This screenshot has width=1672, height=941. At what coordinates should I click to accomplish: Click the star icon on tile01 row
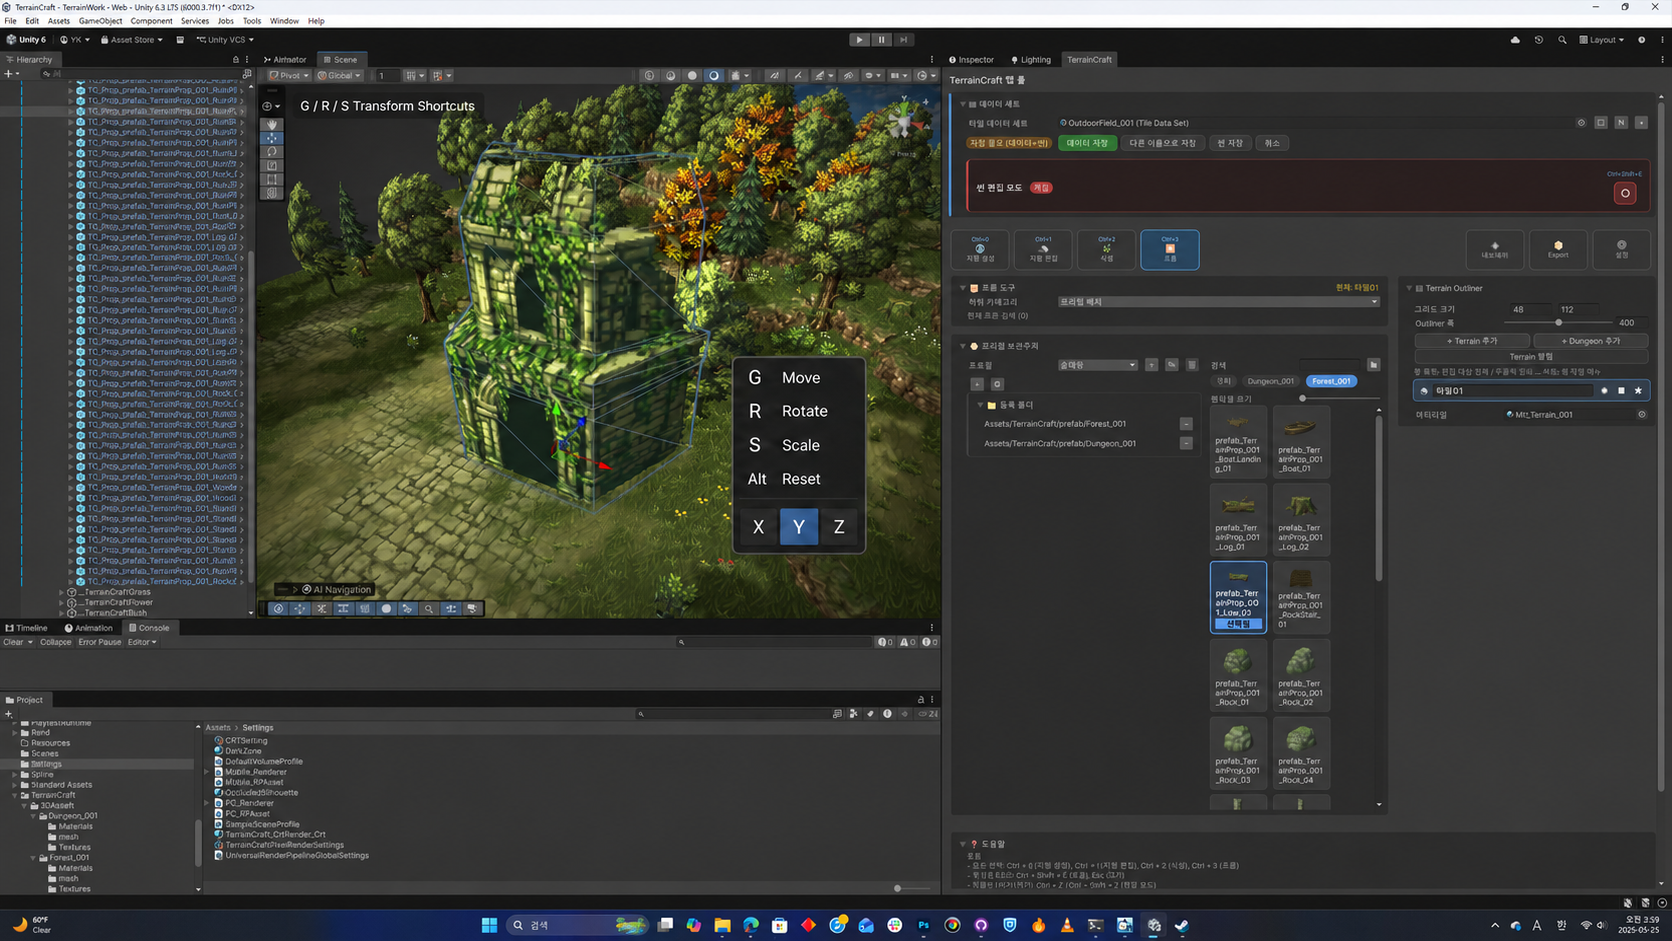(x=1638, y=391)
